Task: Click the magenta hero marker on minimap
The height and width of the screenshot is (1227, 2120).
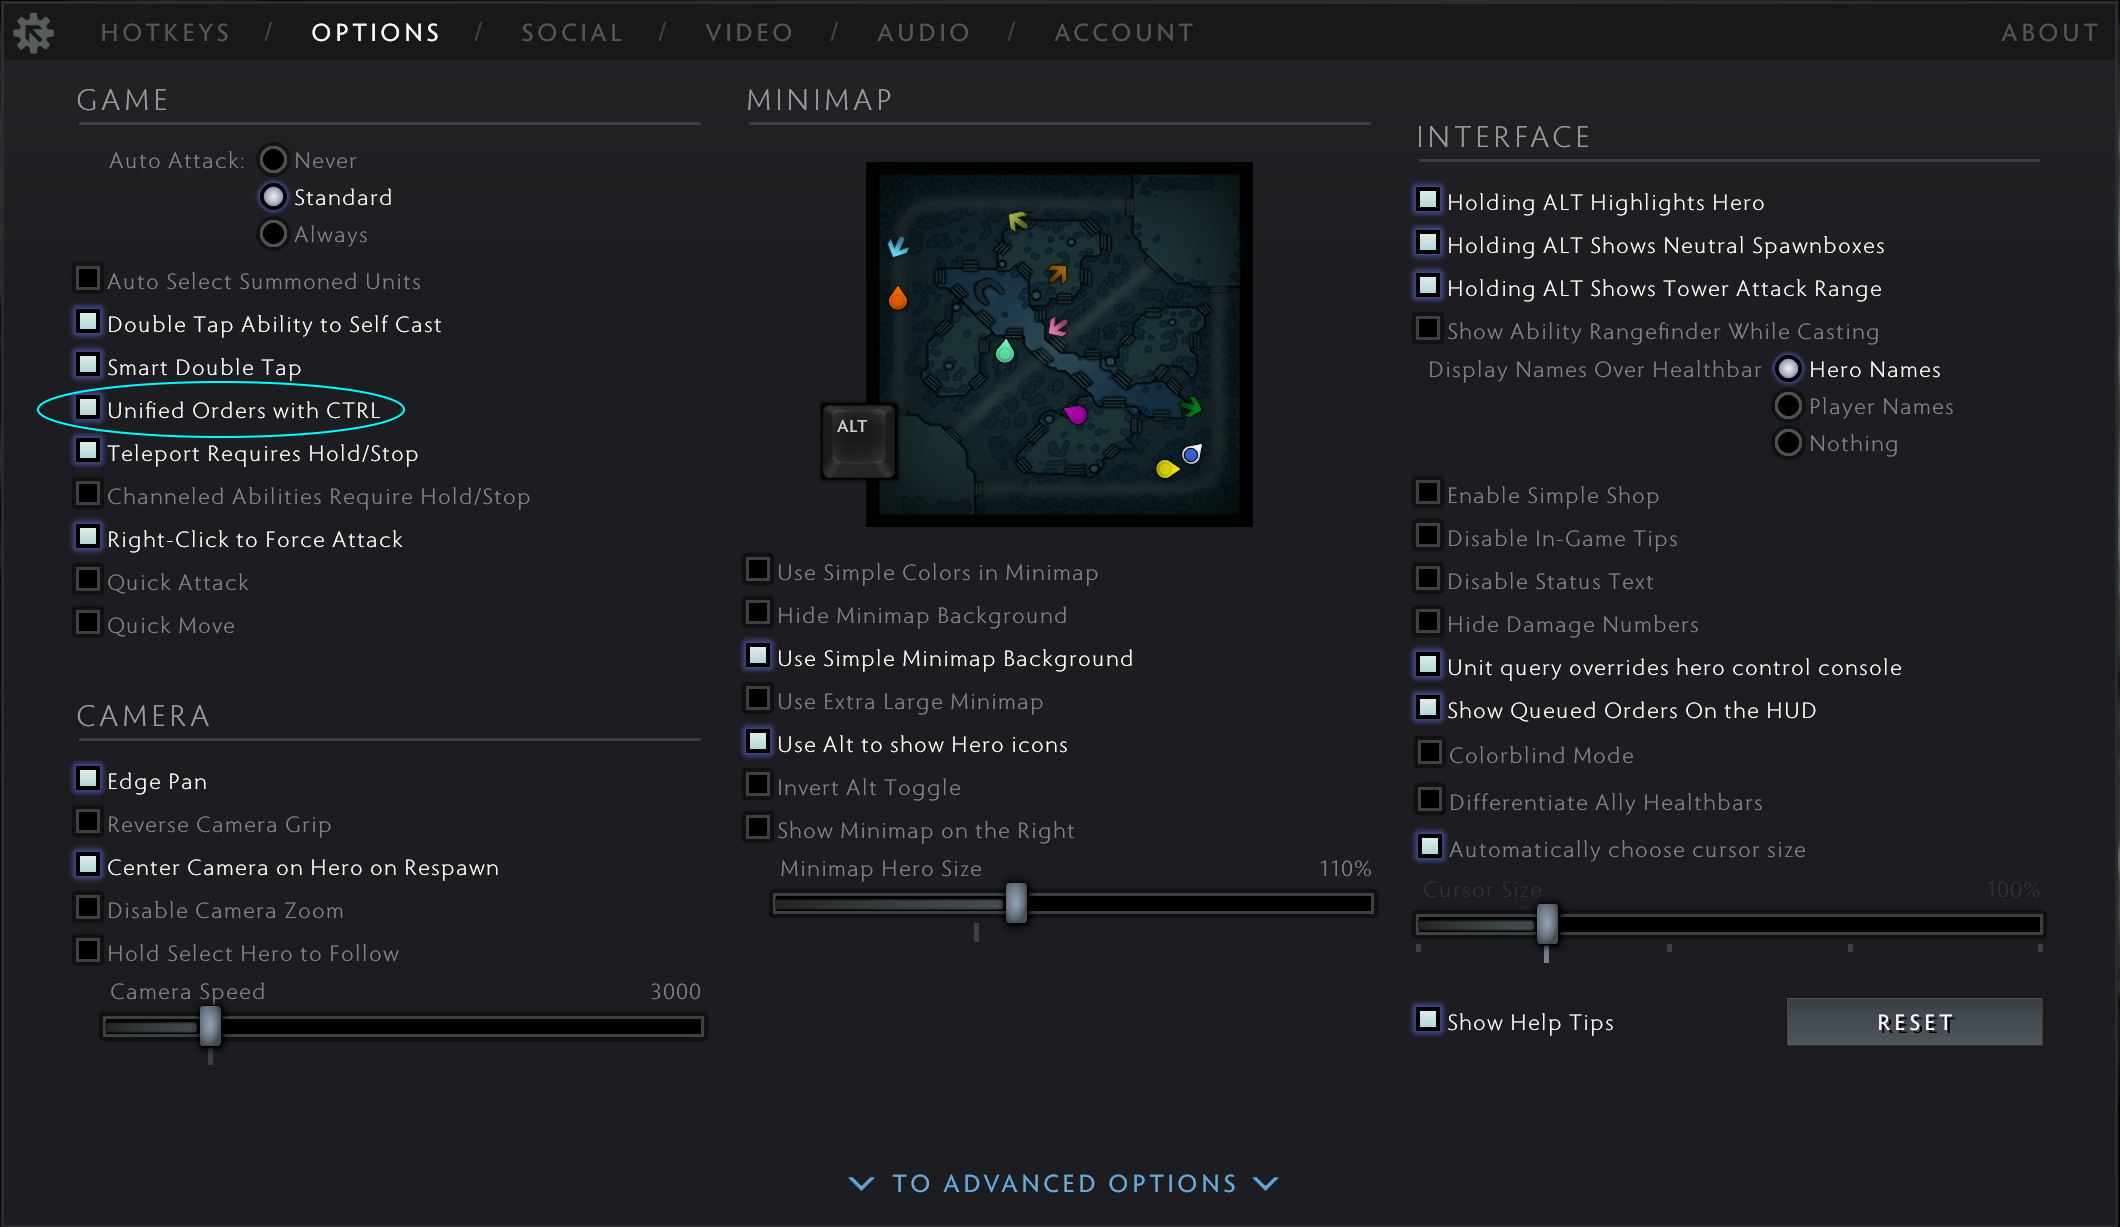Action: click(1076, 414)
